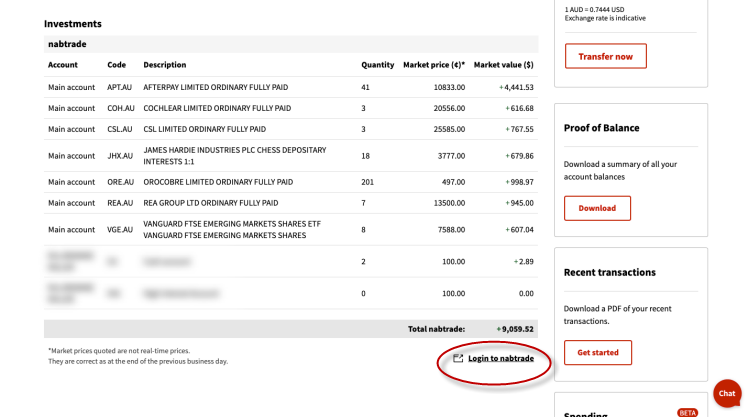Click OROCOBRE LIMITED ORDINARY FULLY PAID description
Screen dimensions: 750x417
click(x=218, y=182)
